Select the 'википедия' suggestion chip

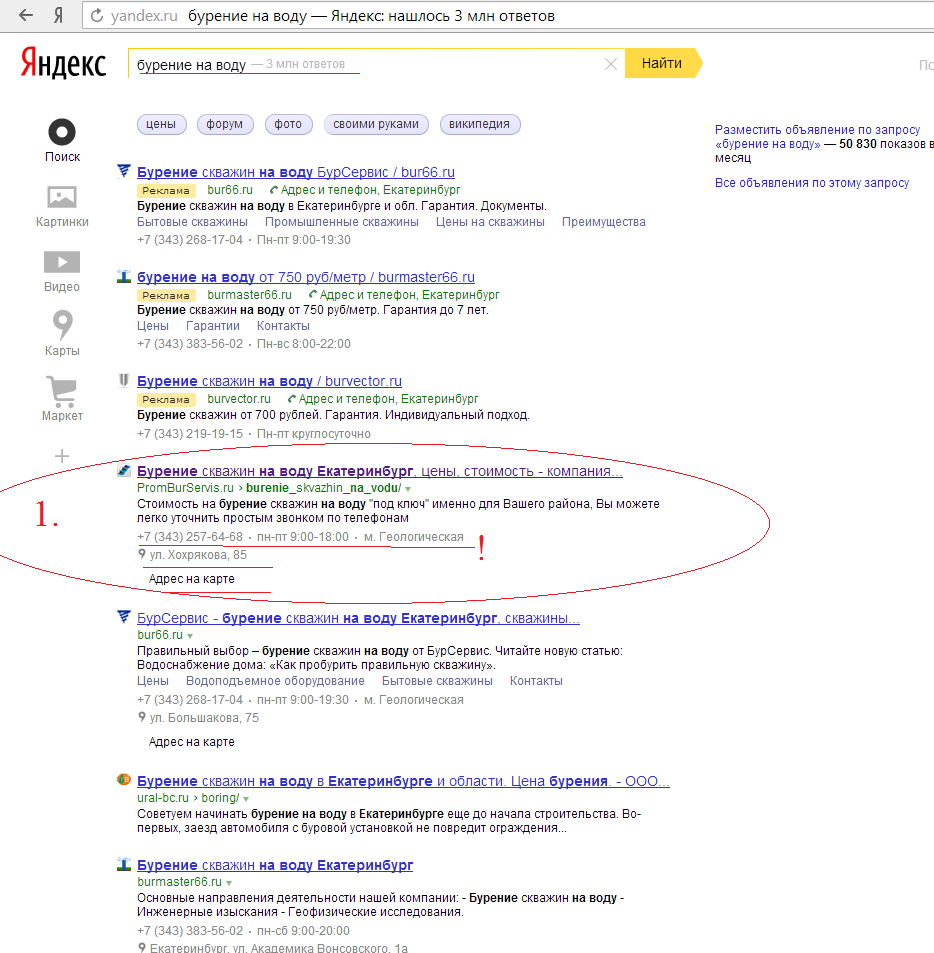pos(479,124)
